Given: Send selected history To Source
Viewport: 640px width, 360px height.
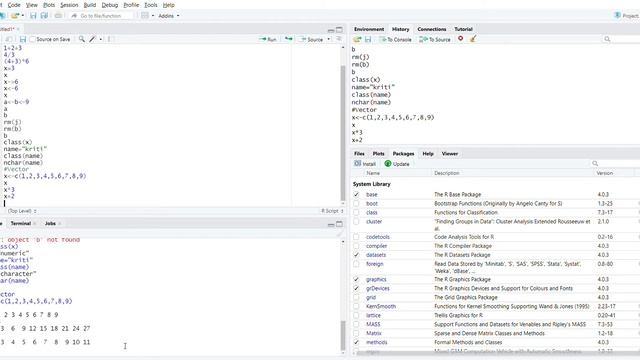Looking at the screenshot, I should click(435, 39).
